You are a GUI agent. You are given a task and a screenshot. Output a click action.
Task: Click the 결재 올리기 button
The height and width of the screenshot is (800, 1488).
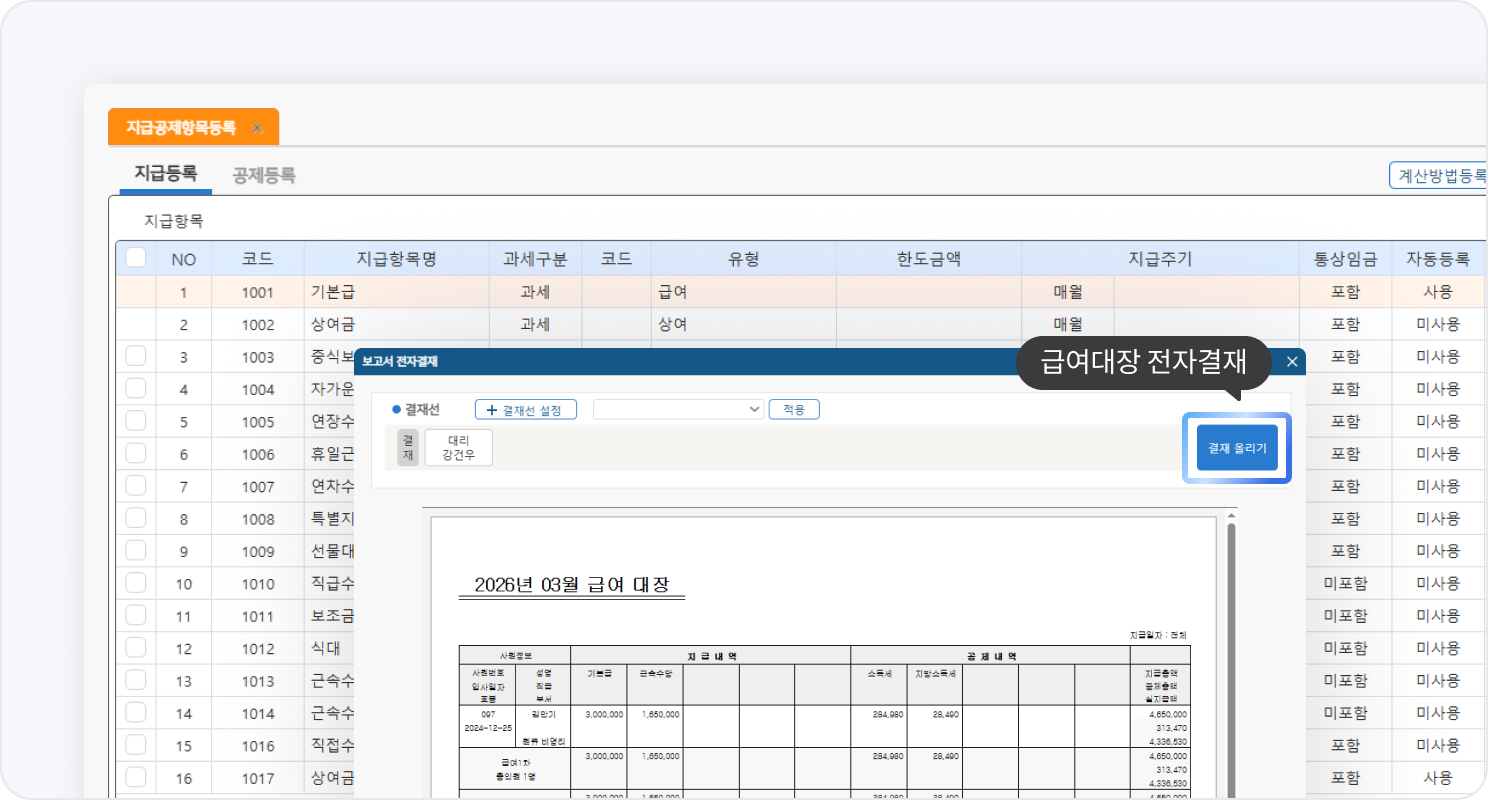[x=1237, y=448]
